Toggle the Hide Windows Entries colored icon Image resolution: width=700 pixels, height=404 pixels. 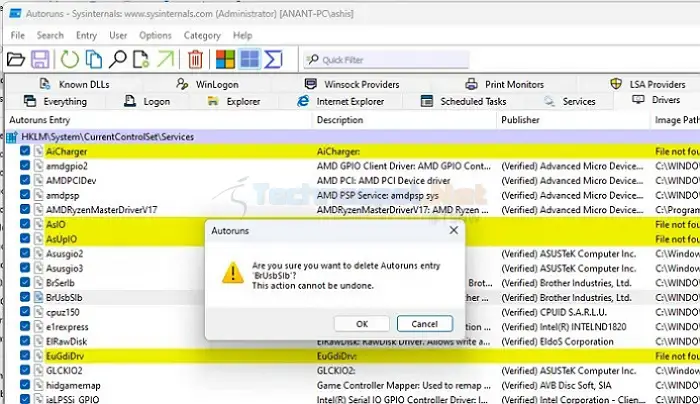225,59
